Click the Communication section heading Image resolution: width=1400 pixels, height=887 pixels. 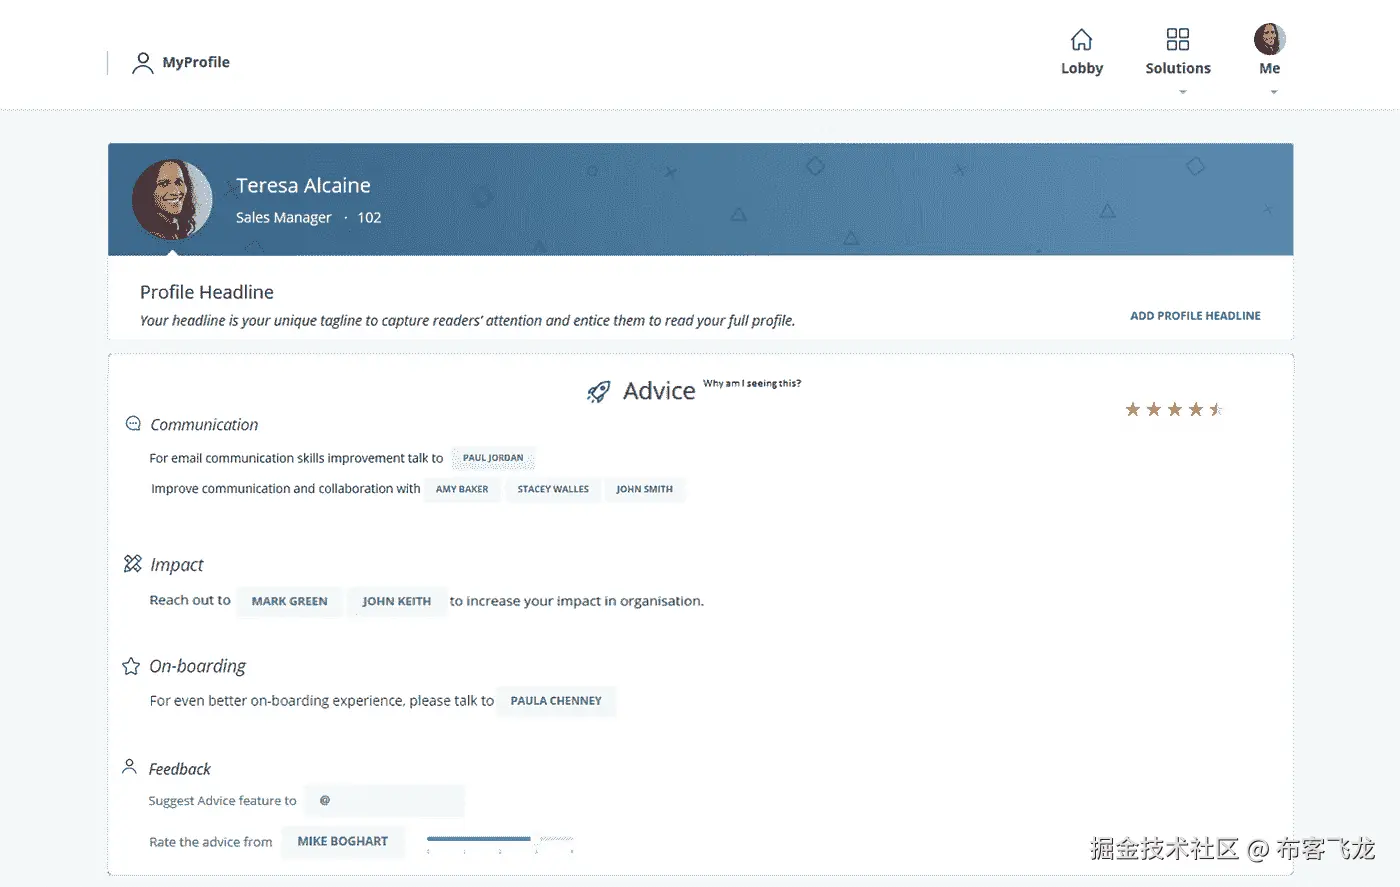(204, 425)
